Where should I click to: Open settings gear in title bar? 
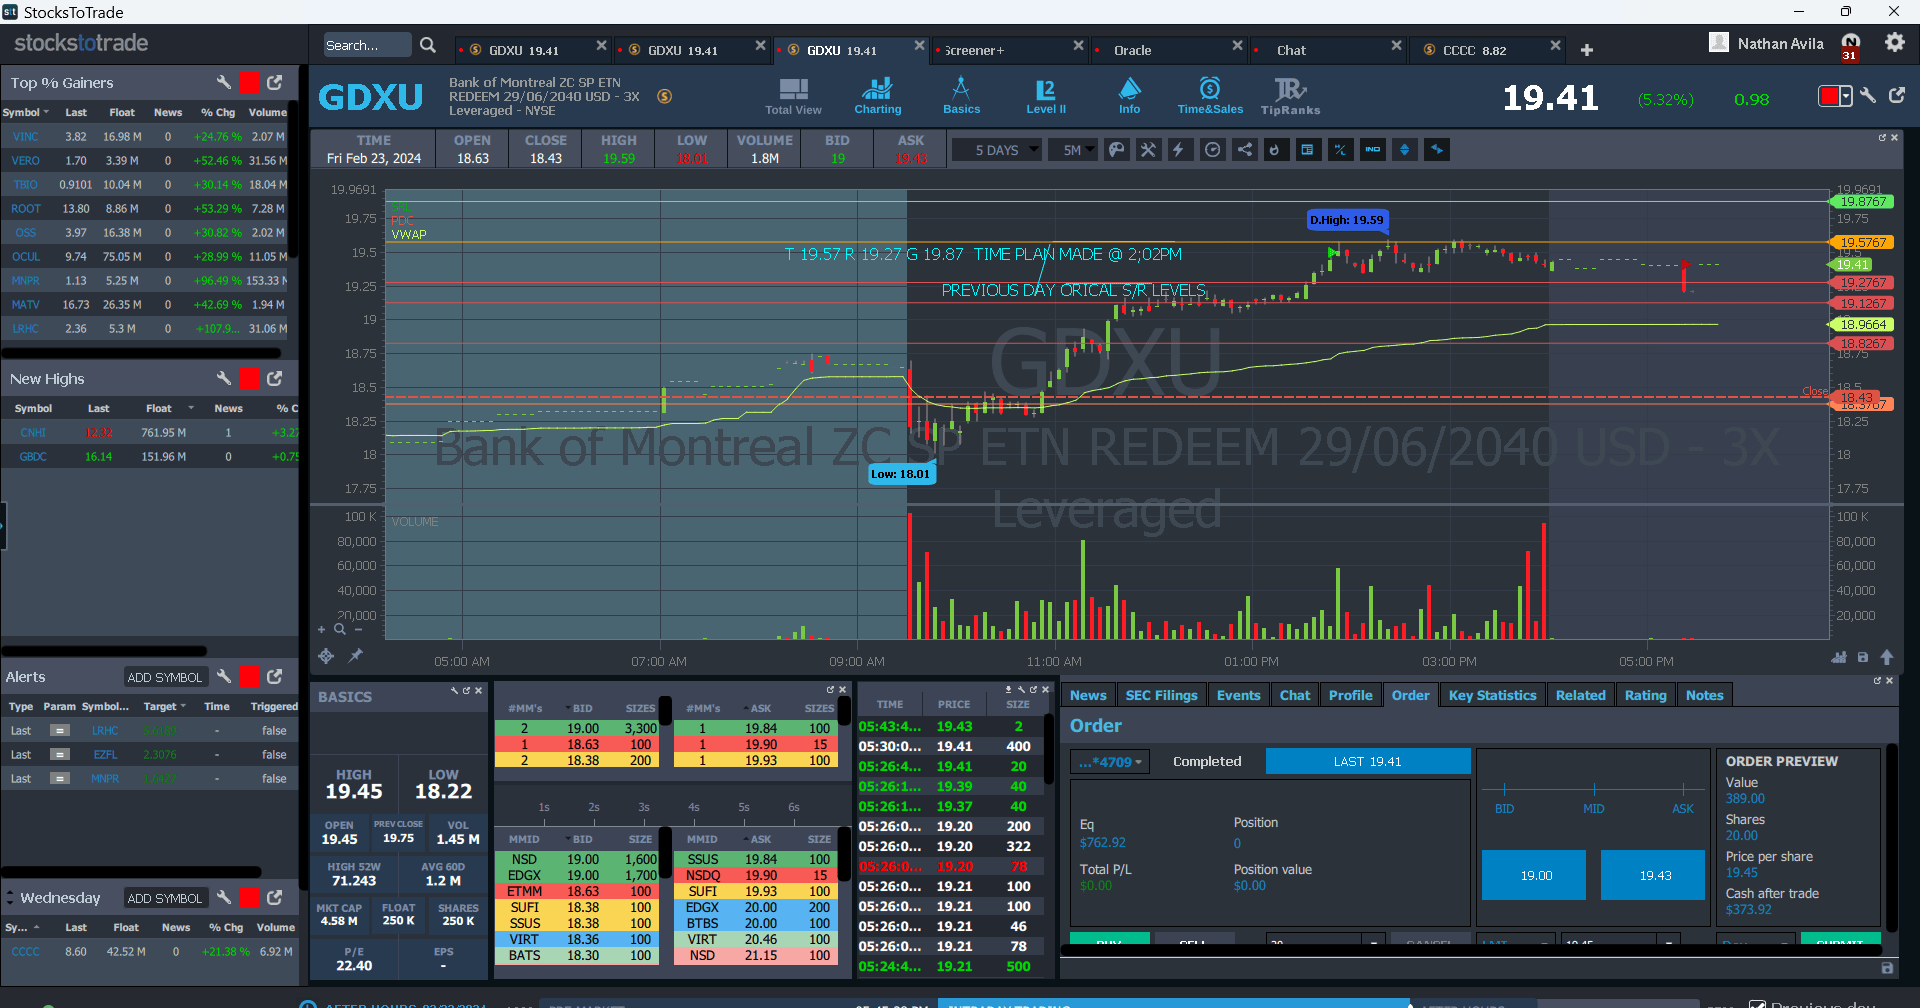(x=1894, y=43)
